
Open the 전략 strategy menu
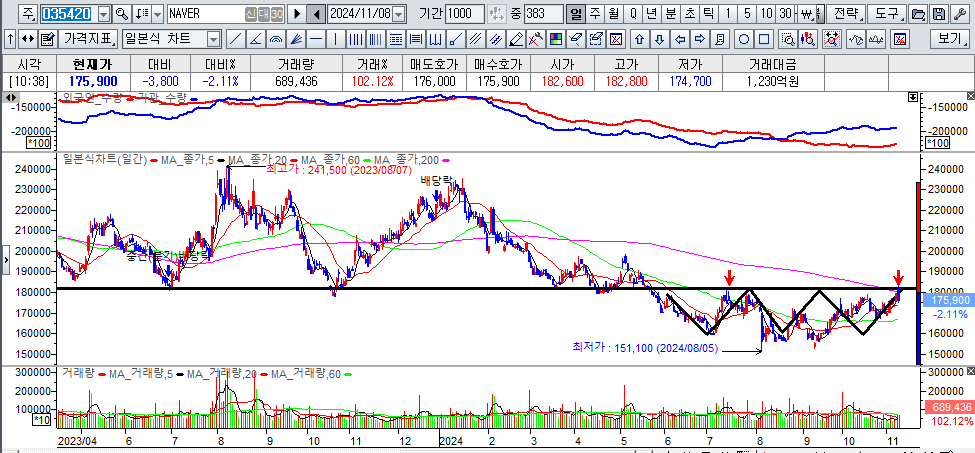(845, 14)
